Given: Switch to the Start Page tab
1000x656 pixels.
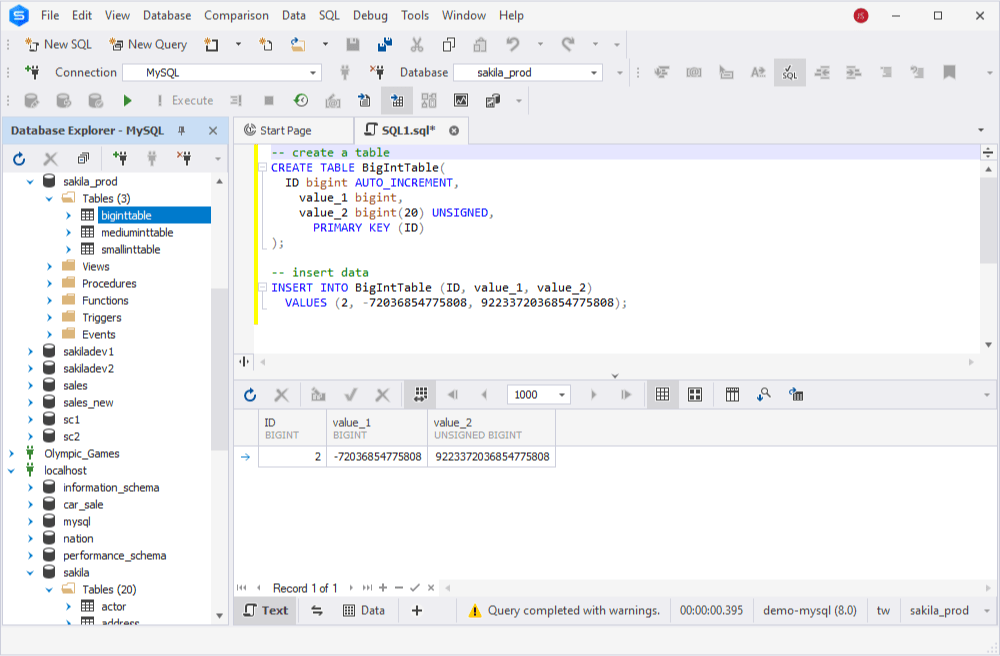Looking at the screenshot, I should 285,130.
